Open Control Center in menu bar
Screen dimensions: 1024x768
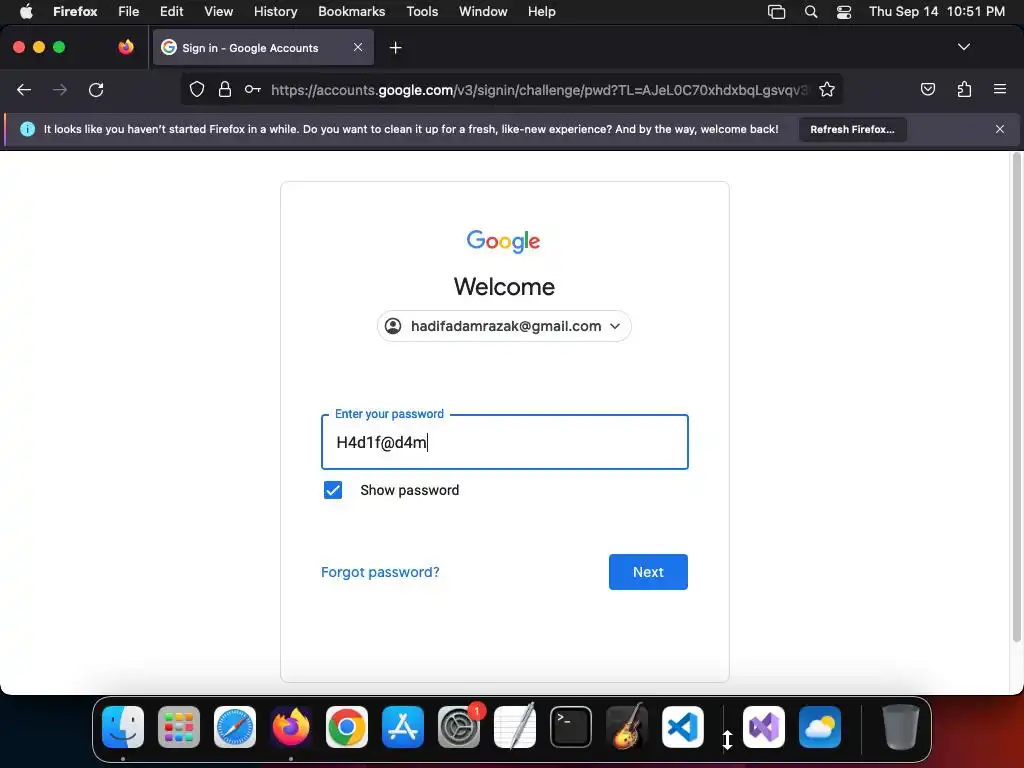pyautogui.click(x=844, y=12)
